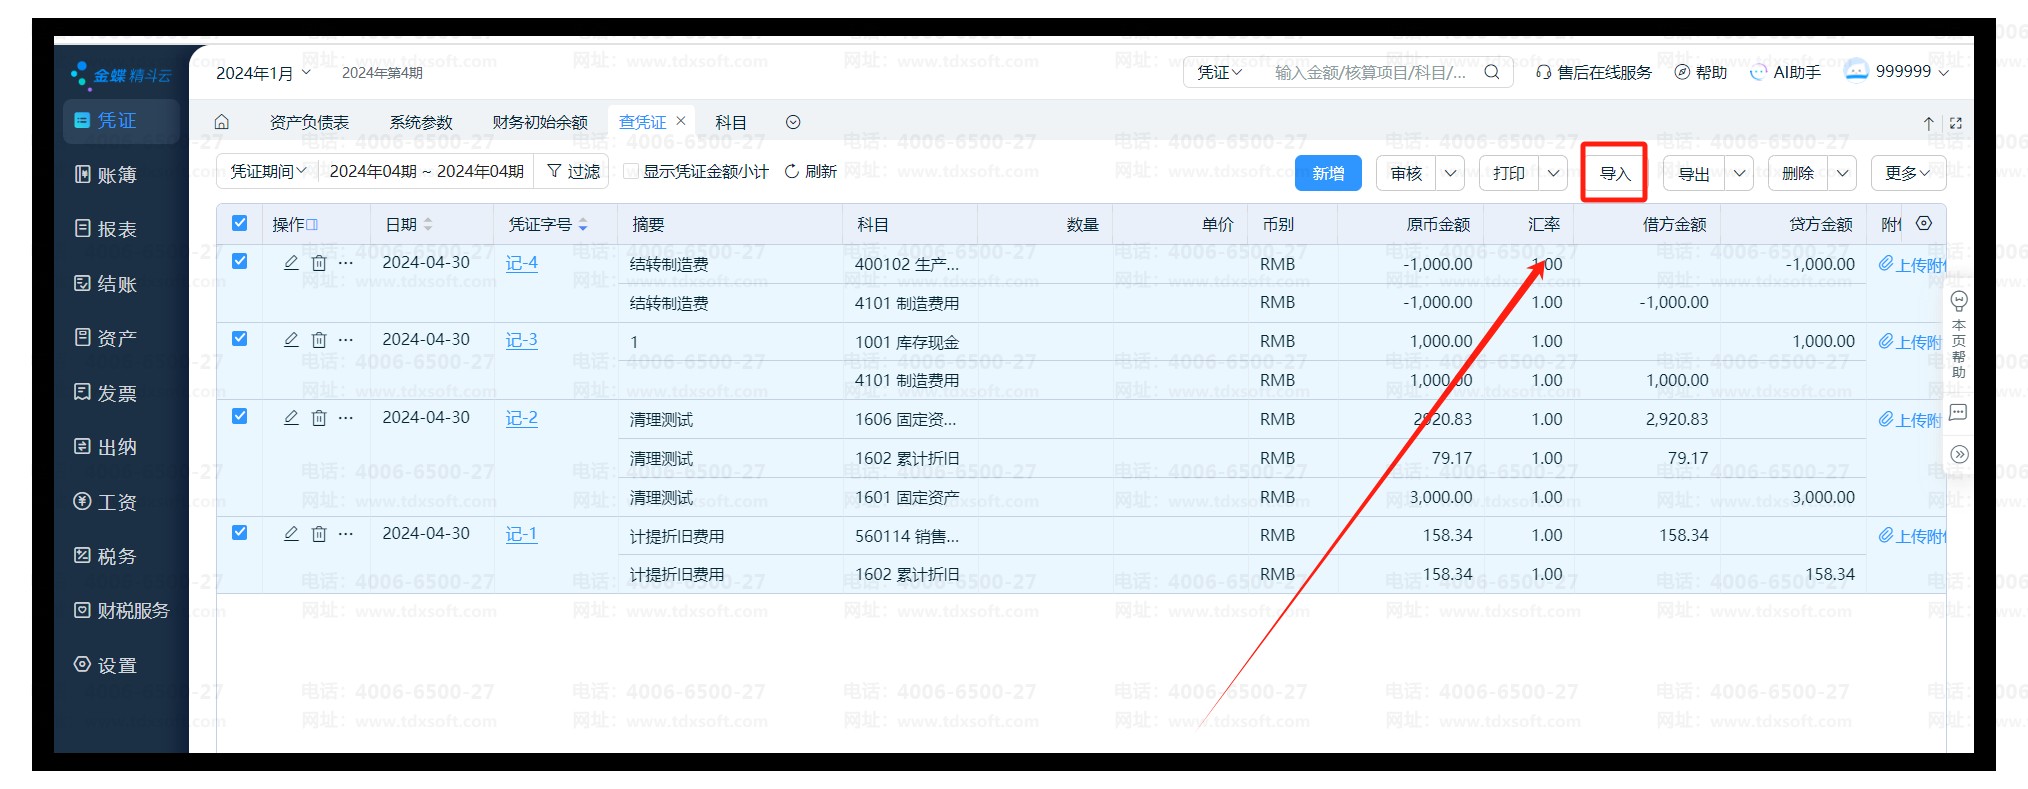
Task: Open the three-dots menu for voucher 记-2
Action: (x=346, y=417)
